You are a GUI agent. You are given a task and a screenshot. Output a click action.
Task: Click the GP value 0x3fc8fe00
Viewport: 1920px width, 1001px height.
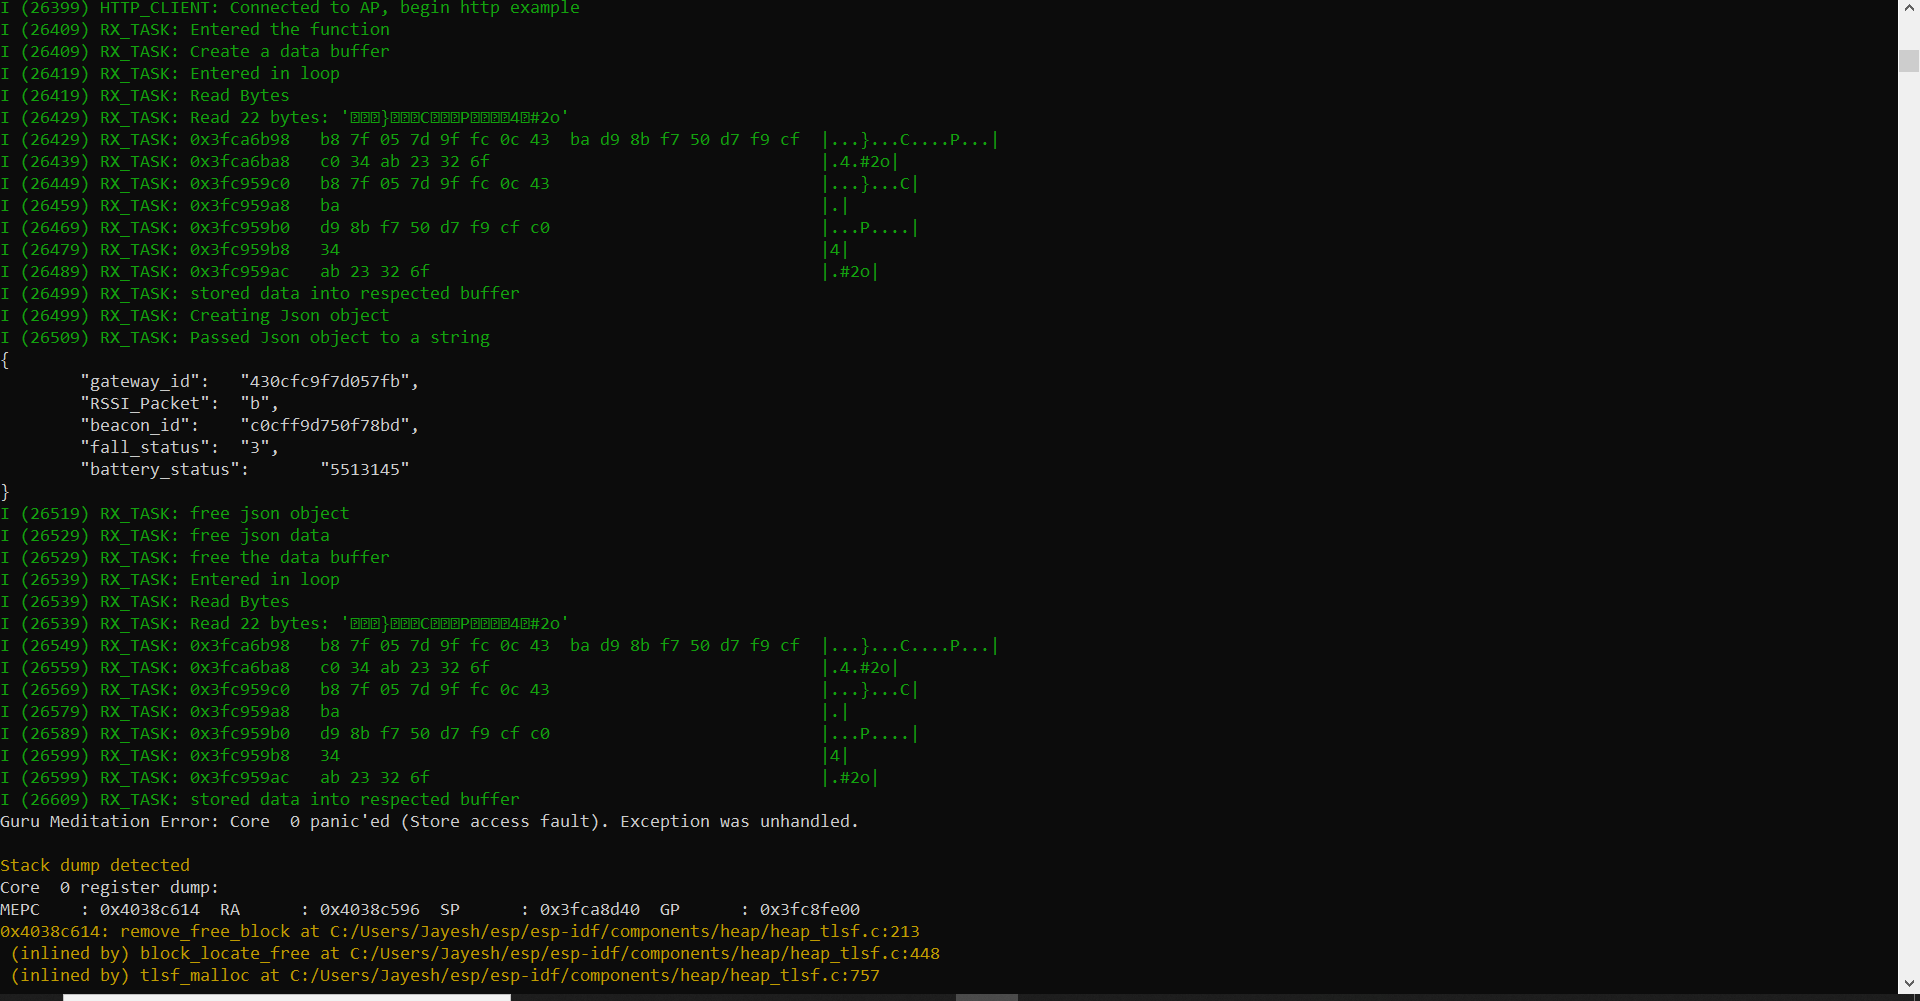pos(810,909)
